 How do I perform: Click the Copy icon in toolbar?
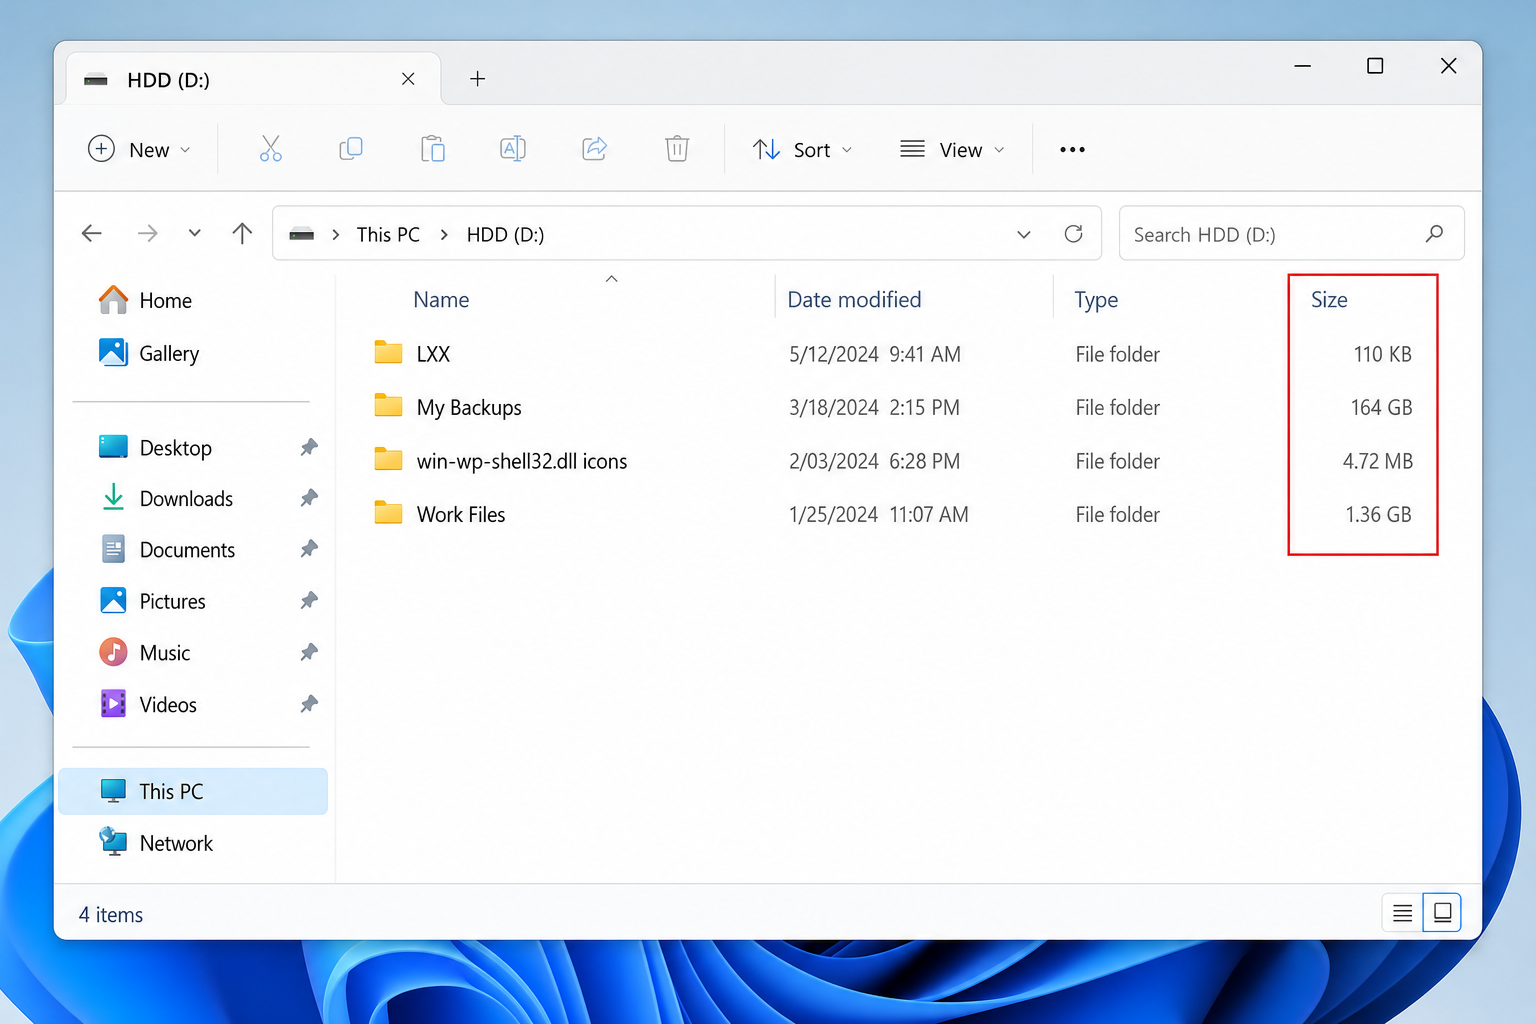click(351, 149)
